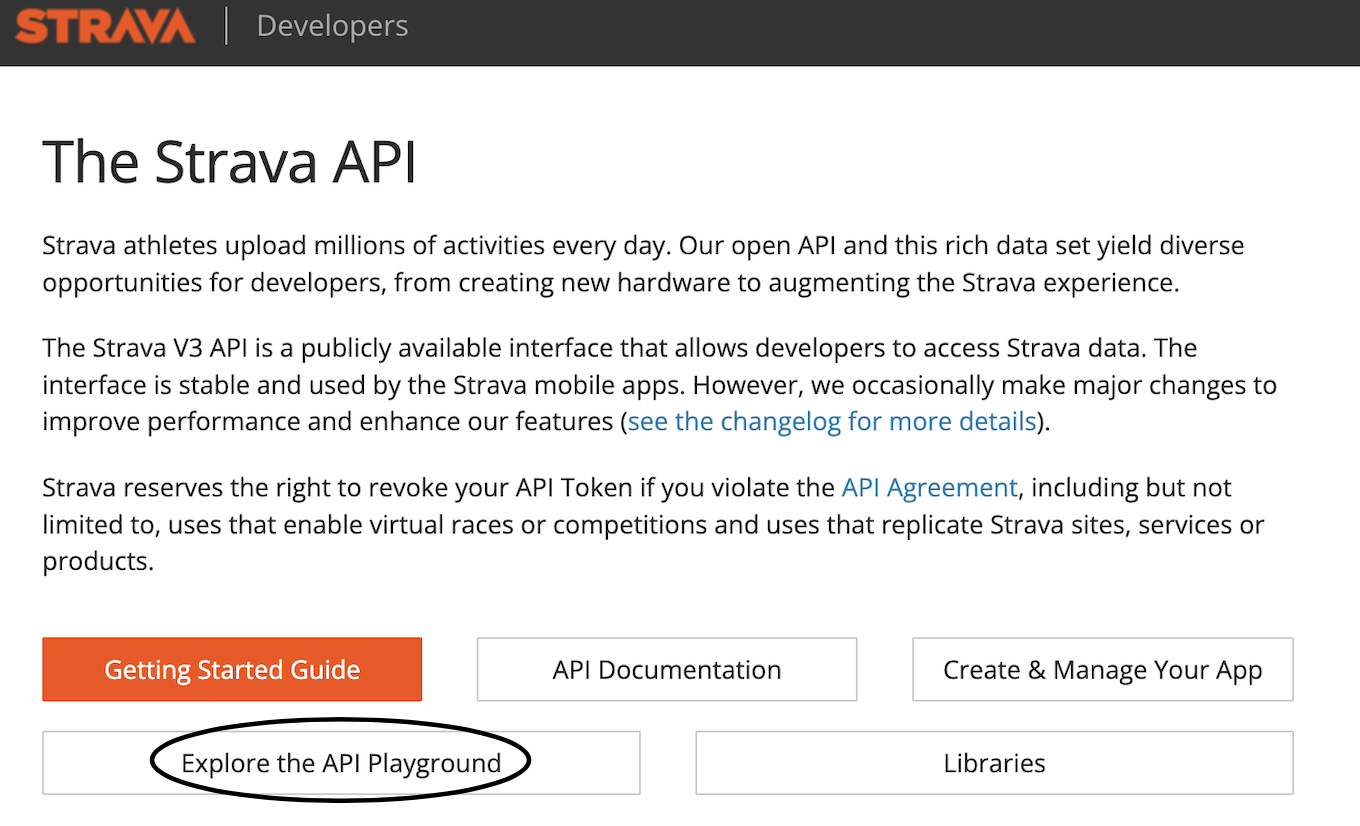Image resolution: width=1360 pixels, height=826 pixels.
Task: Click paragraph starting 'Strava athletes upload millions'
Action: pos(643,264)
